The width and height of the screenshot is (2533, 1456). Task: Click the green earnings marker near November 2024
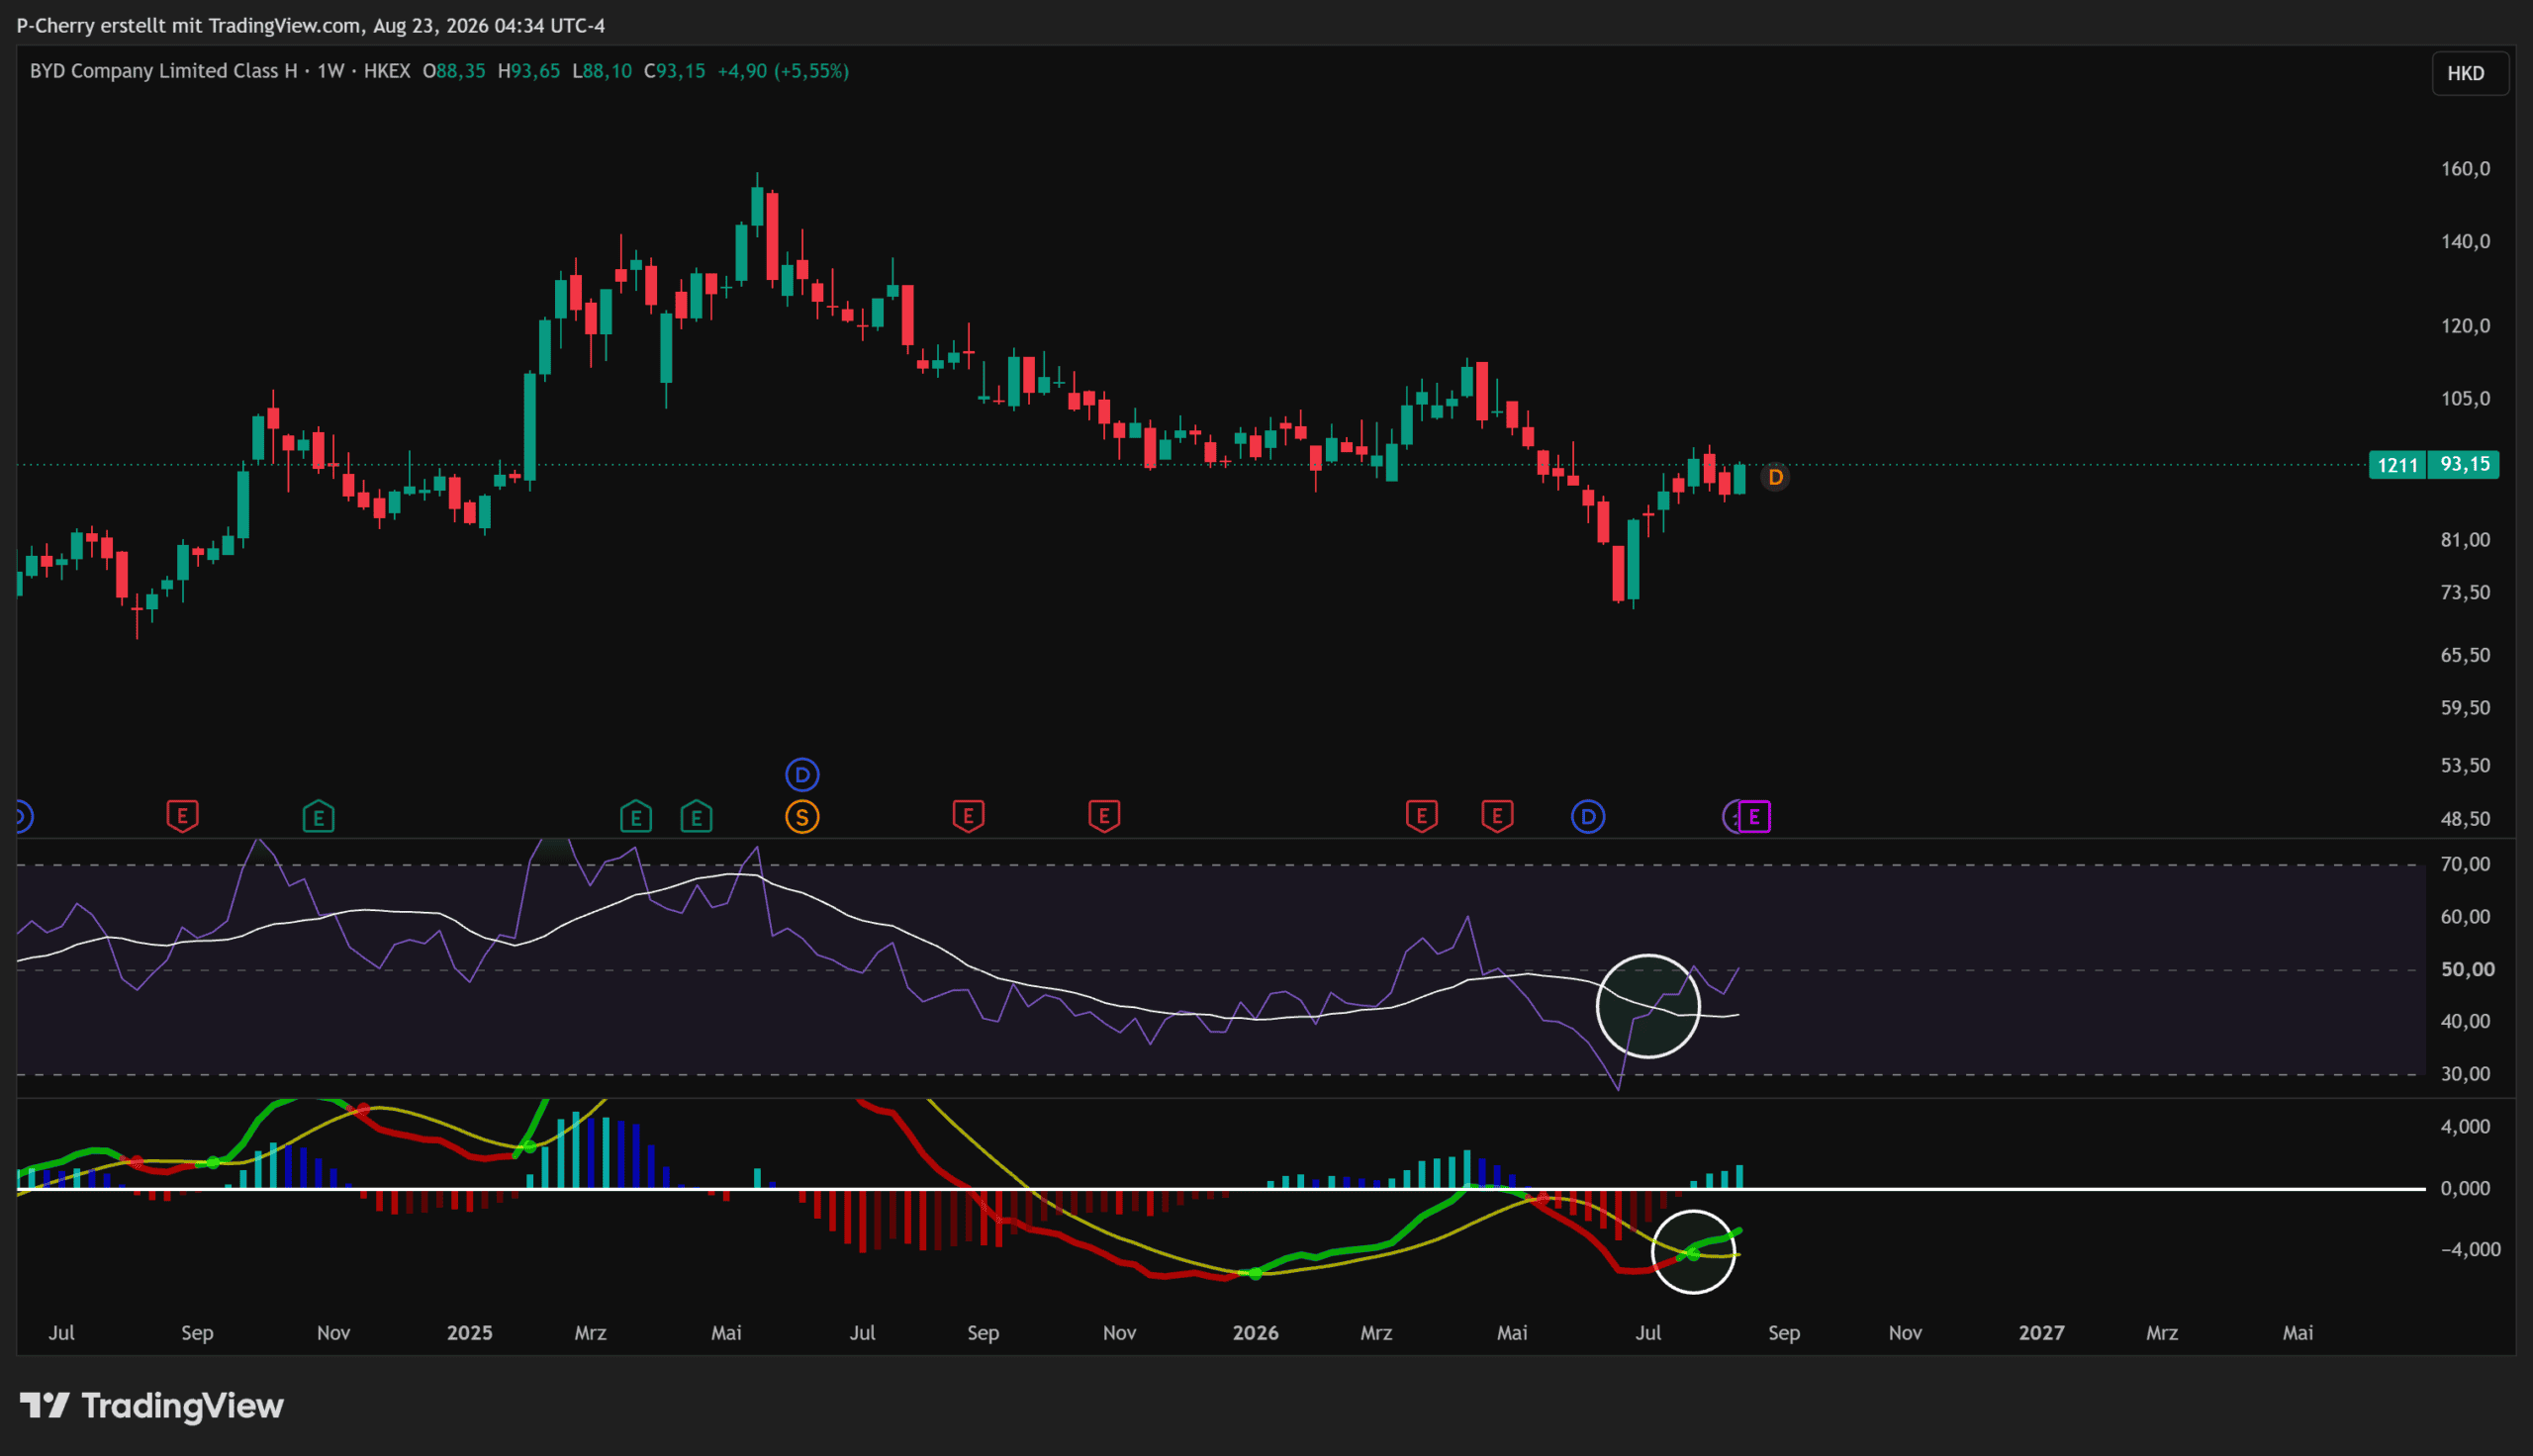click(x=318, y=816)
